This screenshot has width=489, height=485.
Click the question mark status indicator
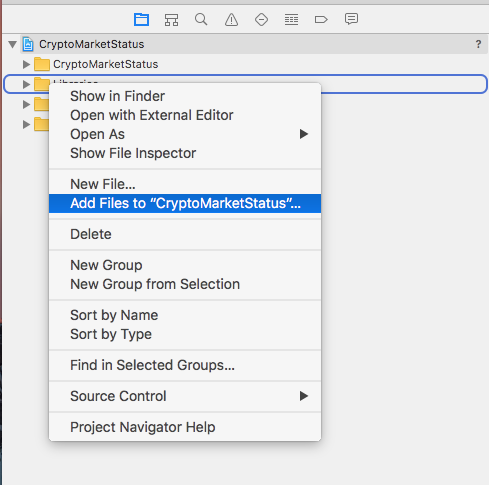478,44
